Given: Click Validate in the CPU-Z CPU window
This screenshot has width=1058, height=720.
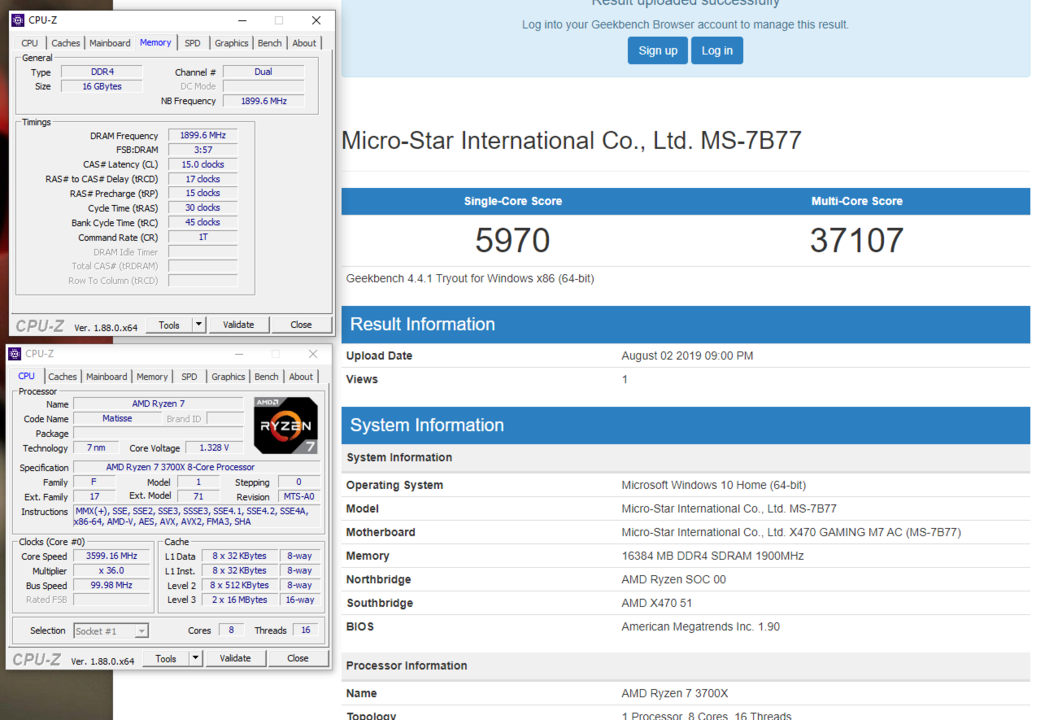Looking at the screenshot, I should click(235, 659).
